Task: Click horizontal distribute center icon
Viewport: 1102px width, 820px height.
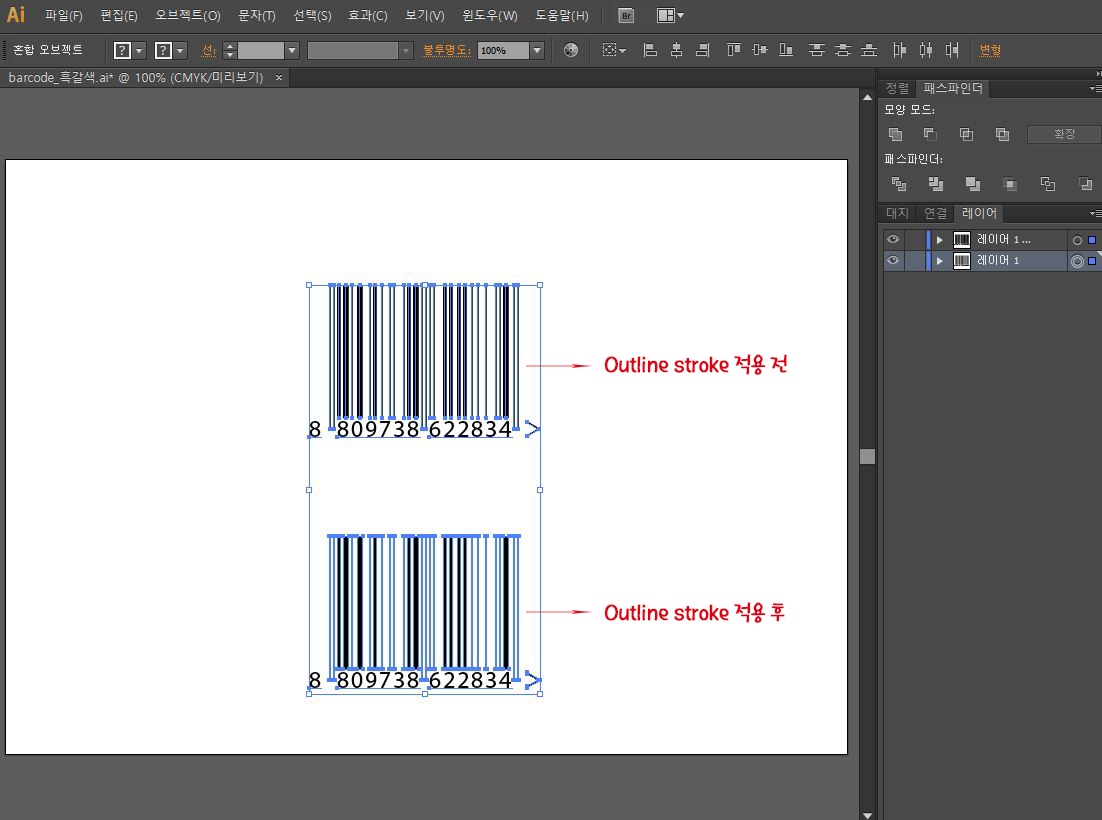Action: click(x=926, y=50)
